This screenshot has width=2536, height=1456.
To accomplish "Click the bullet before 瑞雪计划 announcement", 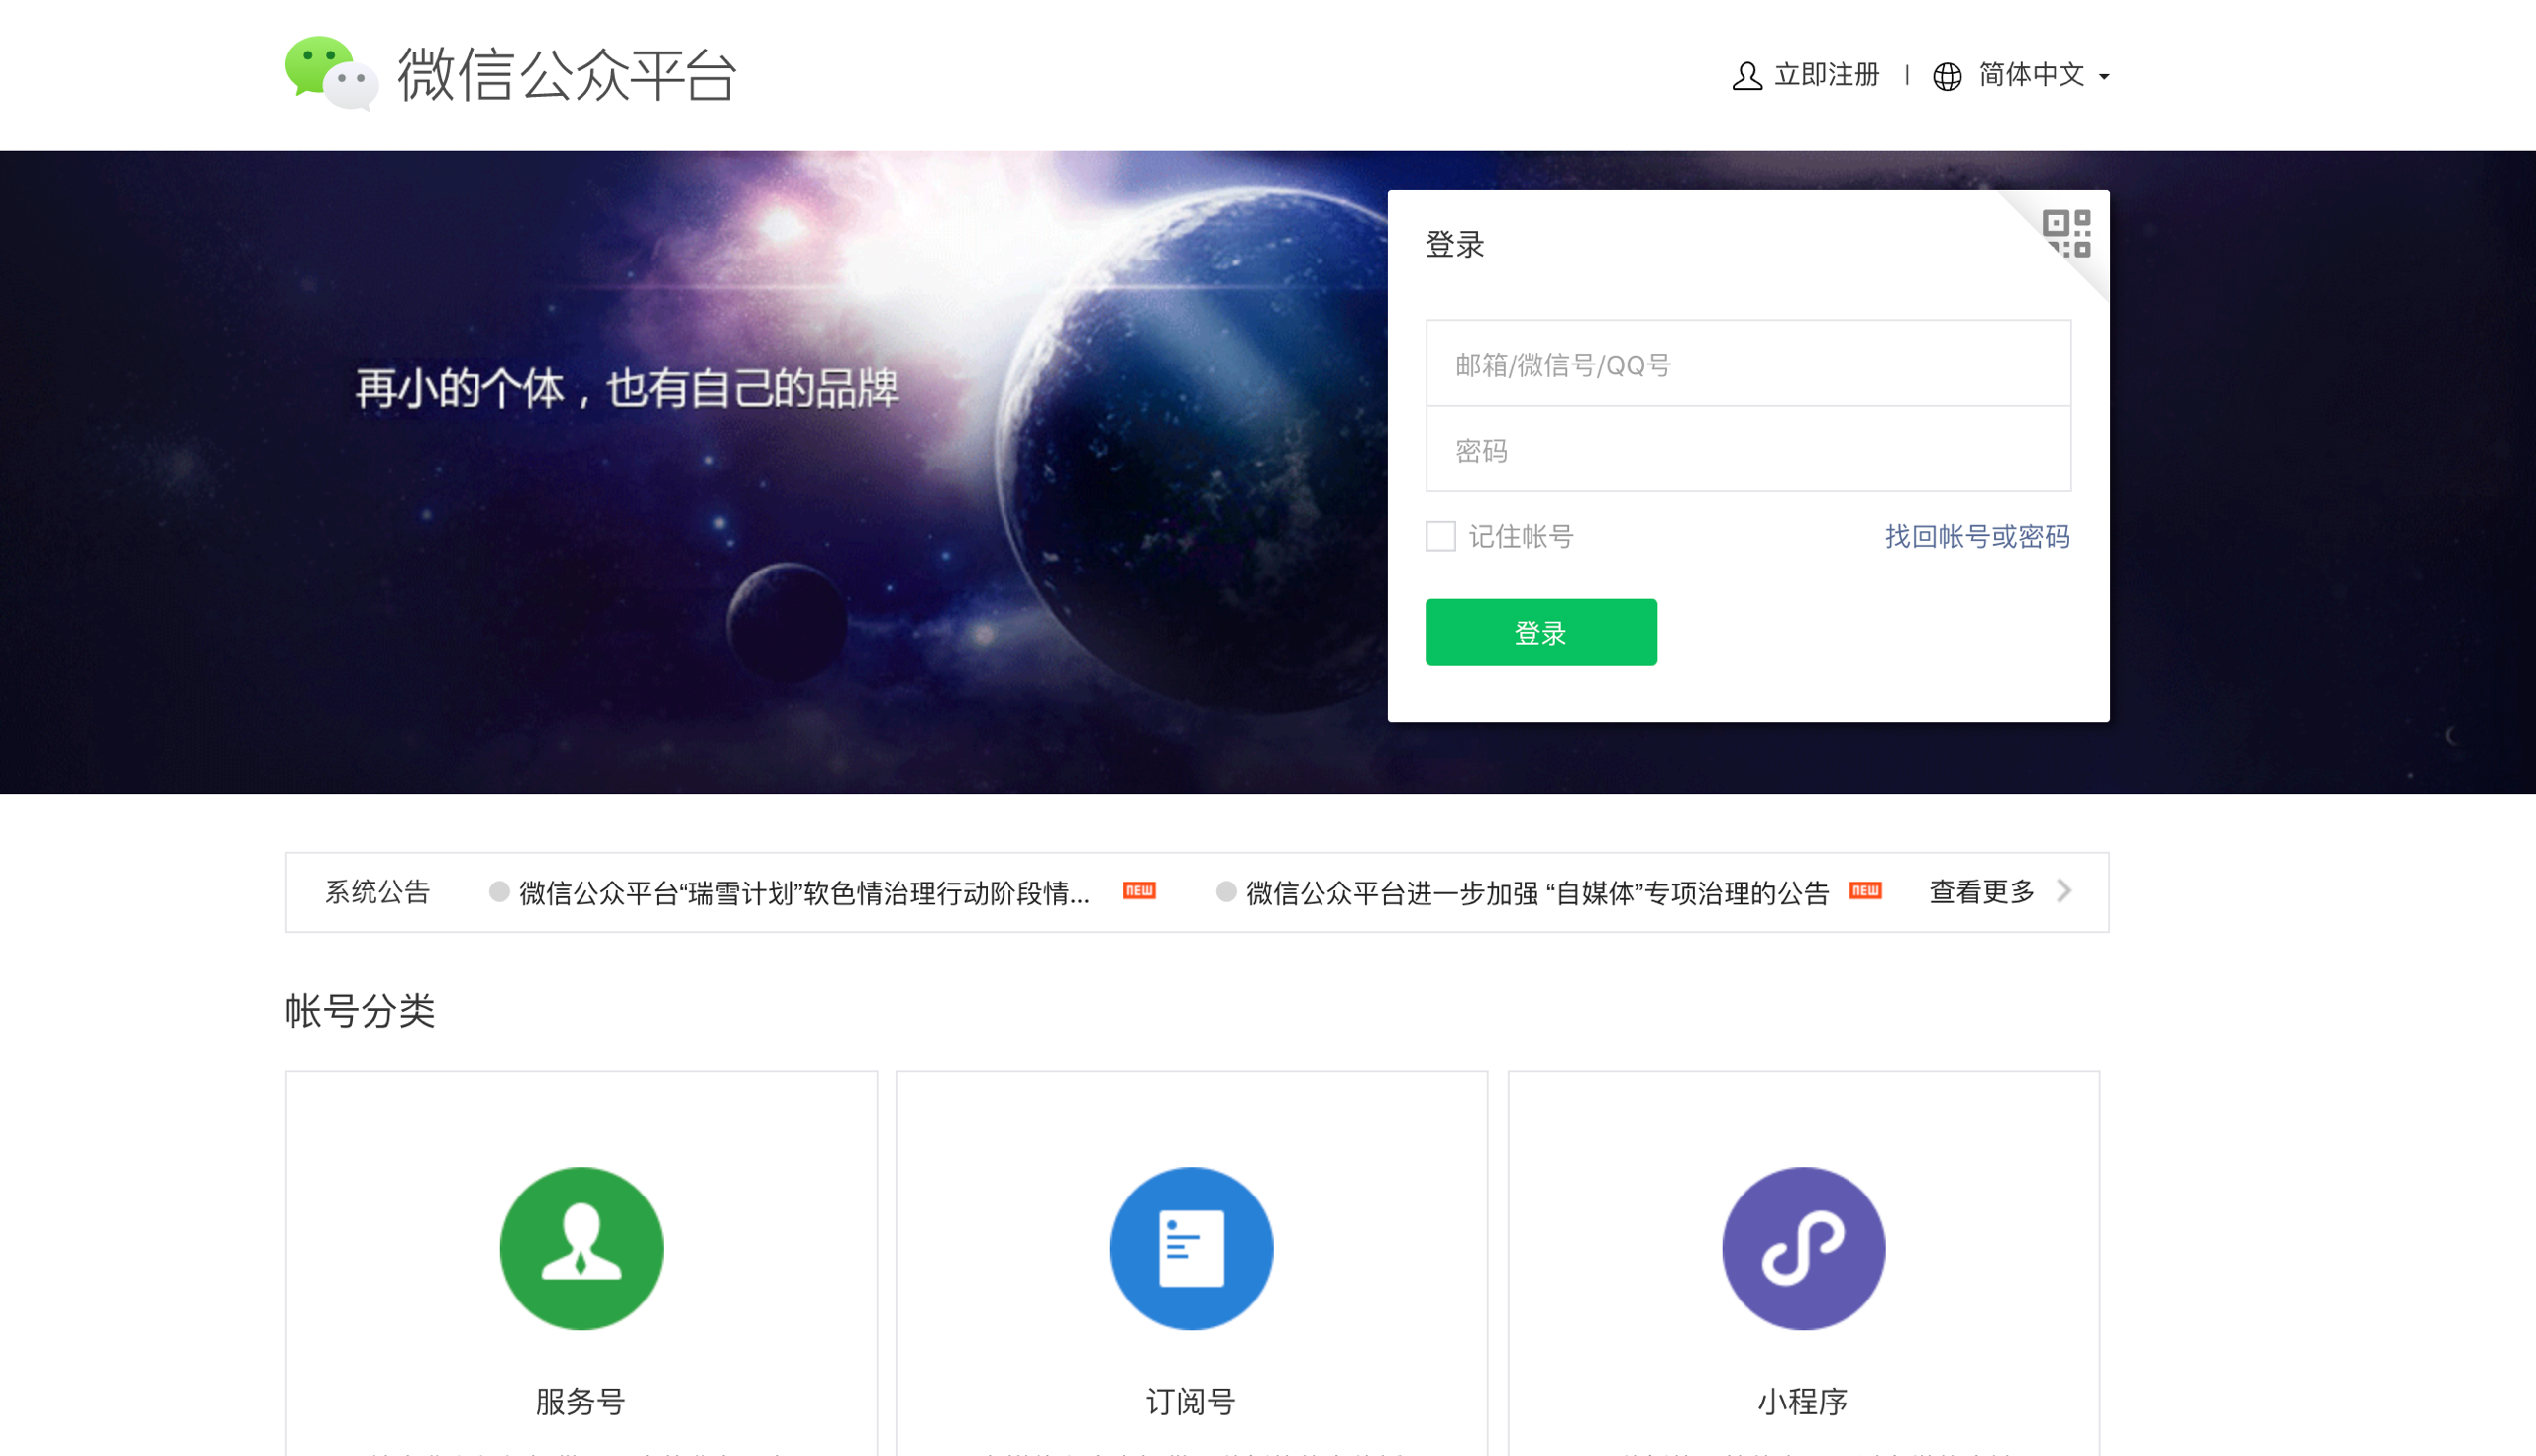I will pyautogui.click(x=499, y=891).
